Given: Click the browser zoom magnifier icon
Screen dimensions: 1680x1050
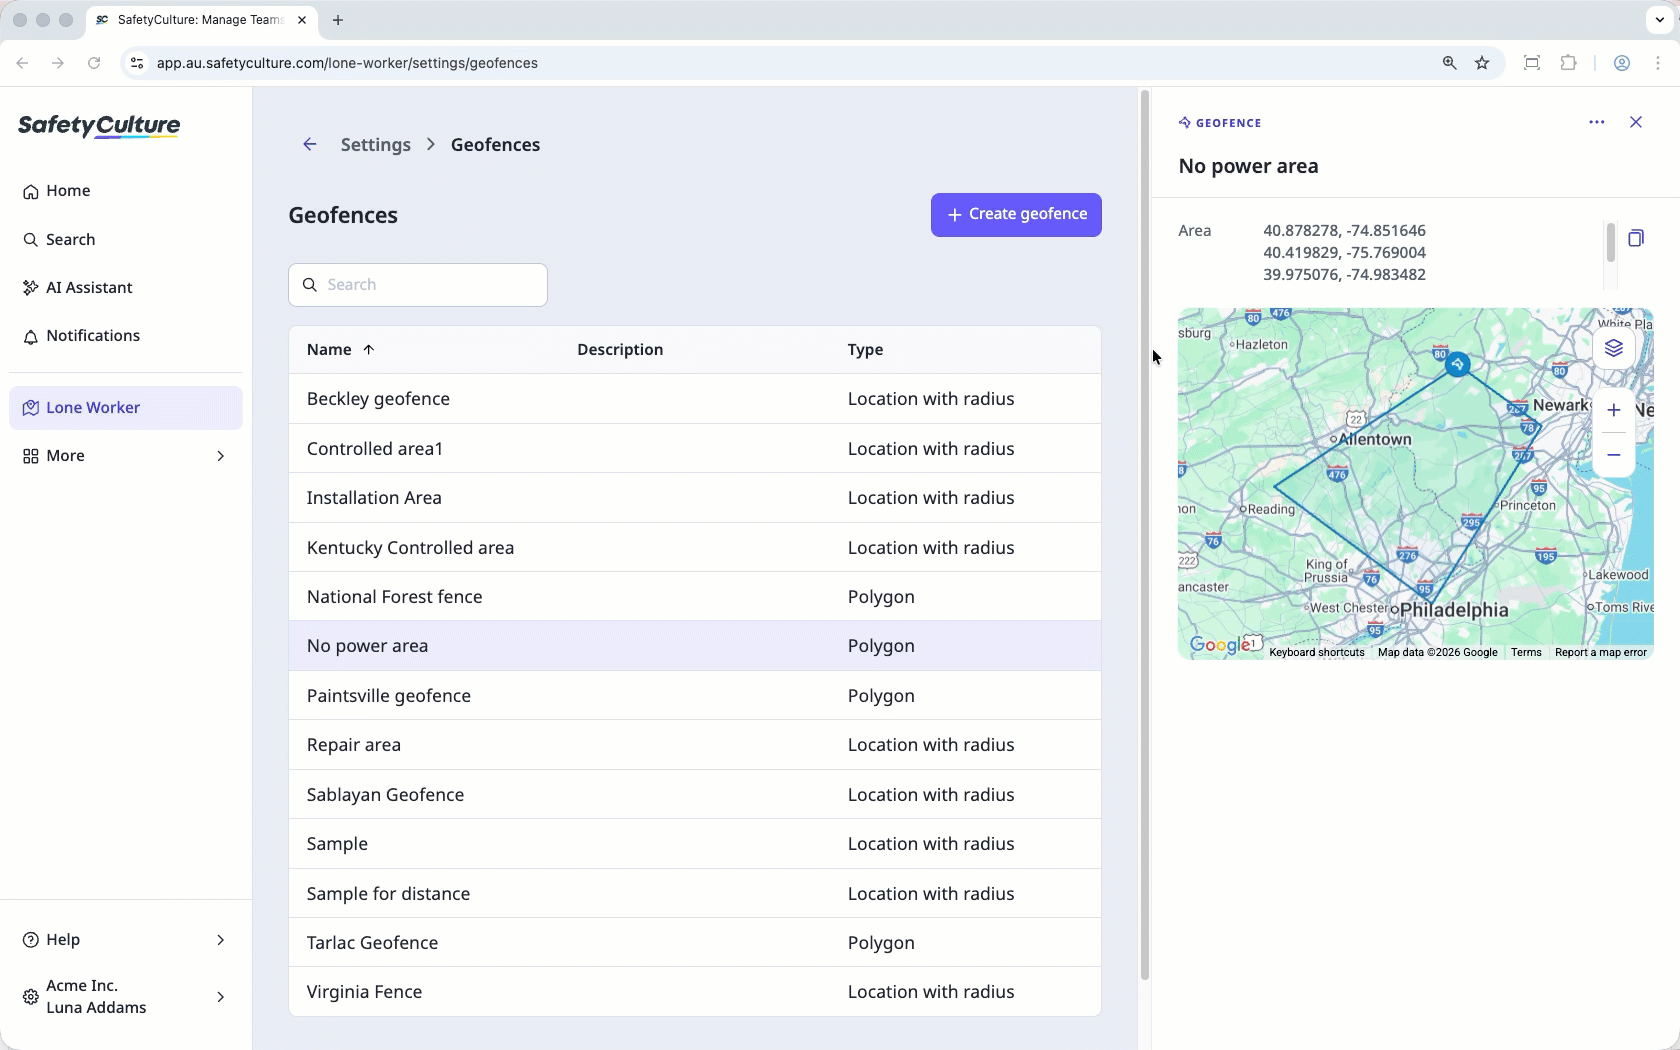Looking at the screenshot, I should click(x=1449, y=63).
